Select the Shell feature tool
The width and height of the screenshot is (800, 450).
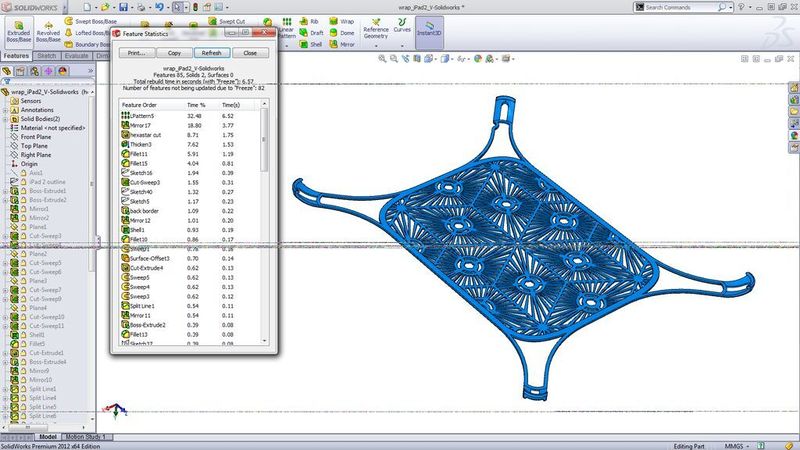pos(311,44)
